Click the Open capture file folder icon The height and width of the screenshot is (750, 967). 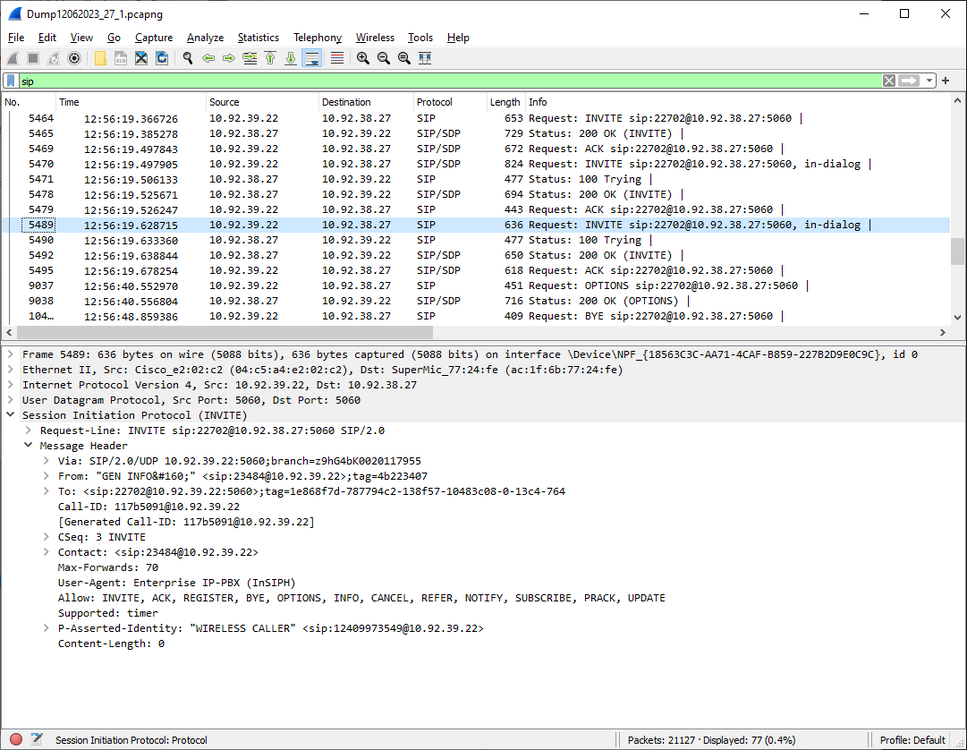[x=101, y=59]
